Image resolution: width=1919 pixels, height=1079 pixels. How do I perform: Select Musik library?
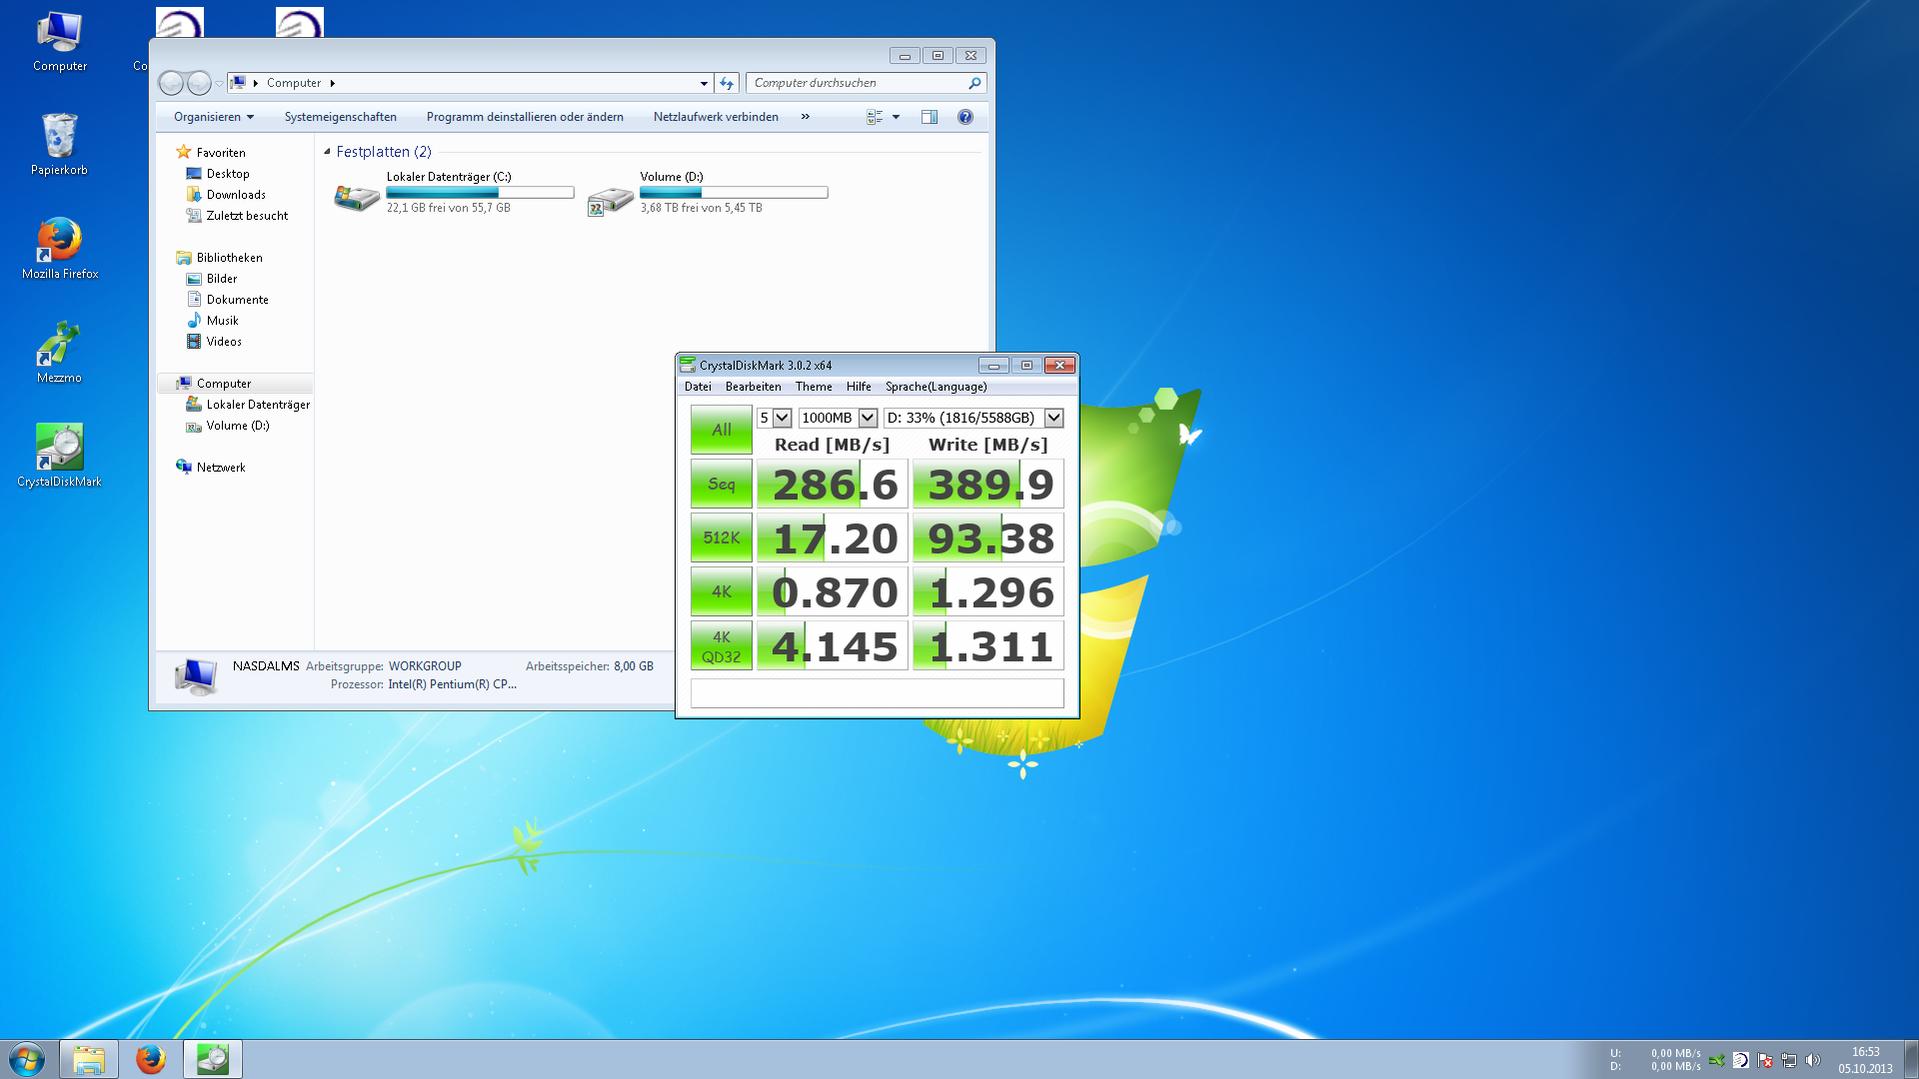[x=222, y=321]
